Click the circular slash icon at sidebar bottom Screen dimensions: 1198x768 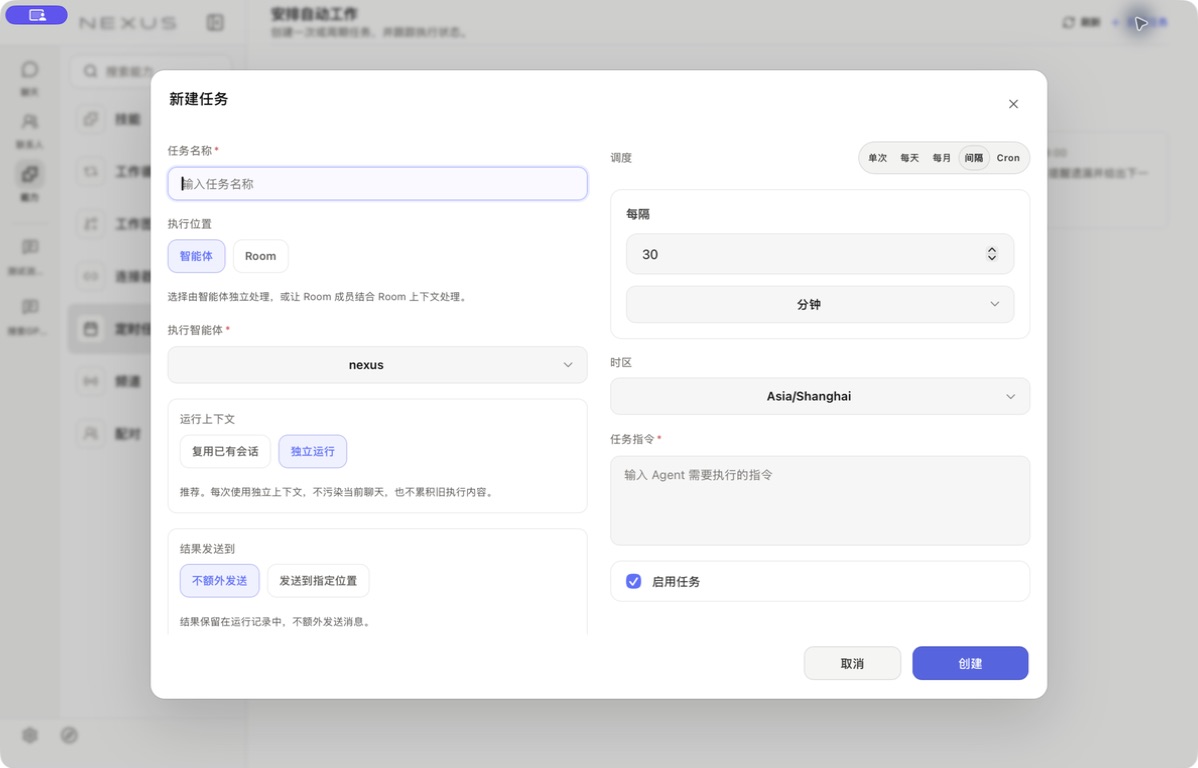click(x=70, y=735)
